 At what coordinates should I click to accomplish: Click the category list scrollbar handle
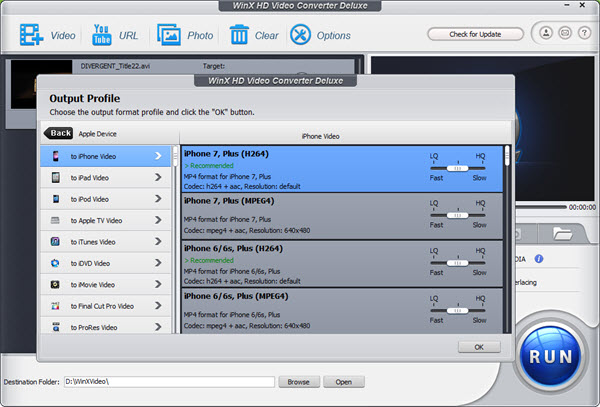tap(175, 156)
